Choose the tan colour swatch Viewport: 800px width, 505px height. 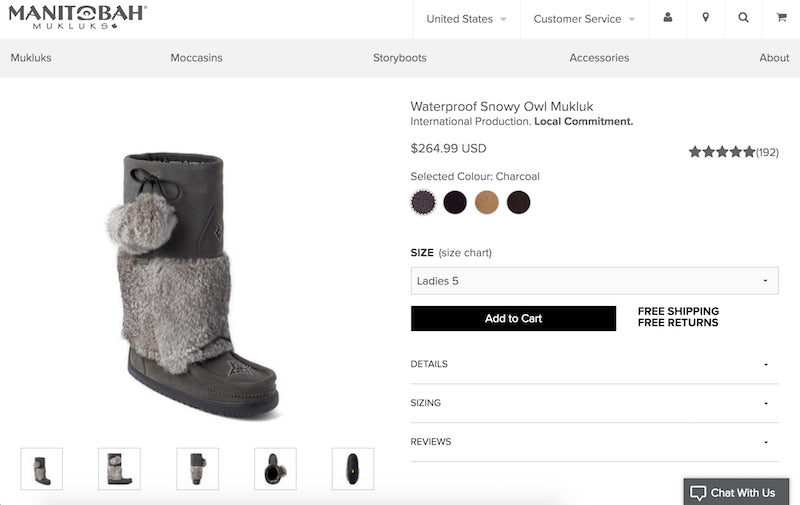[x=487, y=203]
